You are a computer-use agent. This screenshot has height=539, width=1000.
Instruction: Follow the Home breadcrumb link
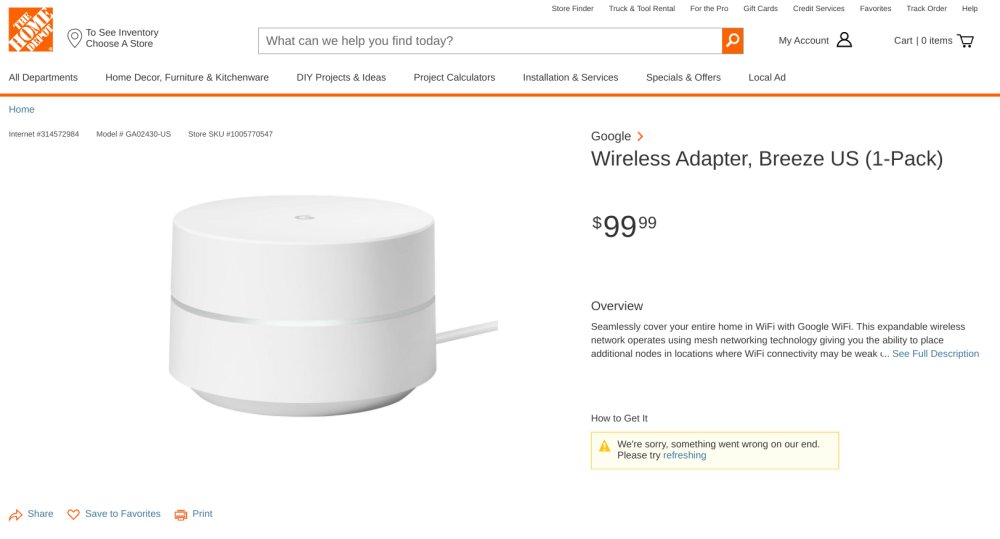click(22, 110)
